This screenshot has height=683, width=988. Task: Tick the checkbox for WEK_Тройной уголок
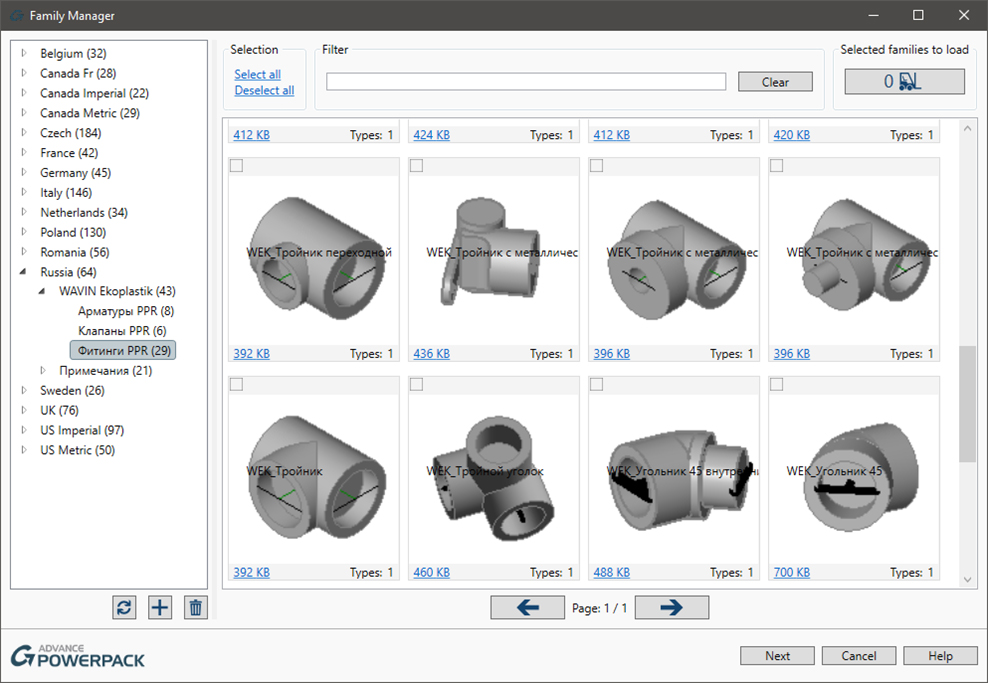click(x=417, y=385)
